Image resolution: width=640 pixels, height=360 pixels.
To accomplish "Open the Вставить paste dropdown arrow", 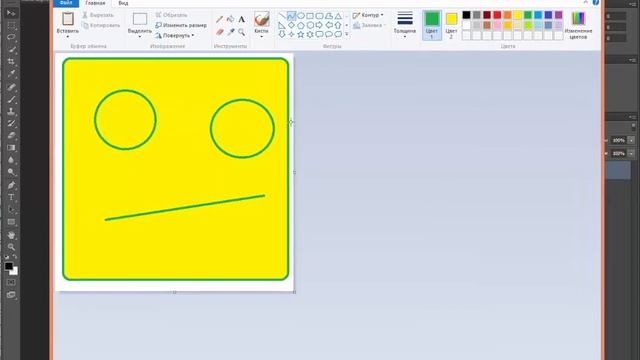I will 68,37.
